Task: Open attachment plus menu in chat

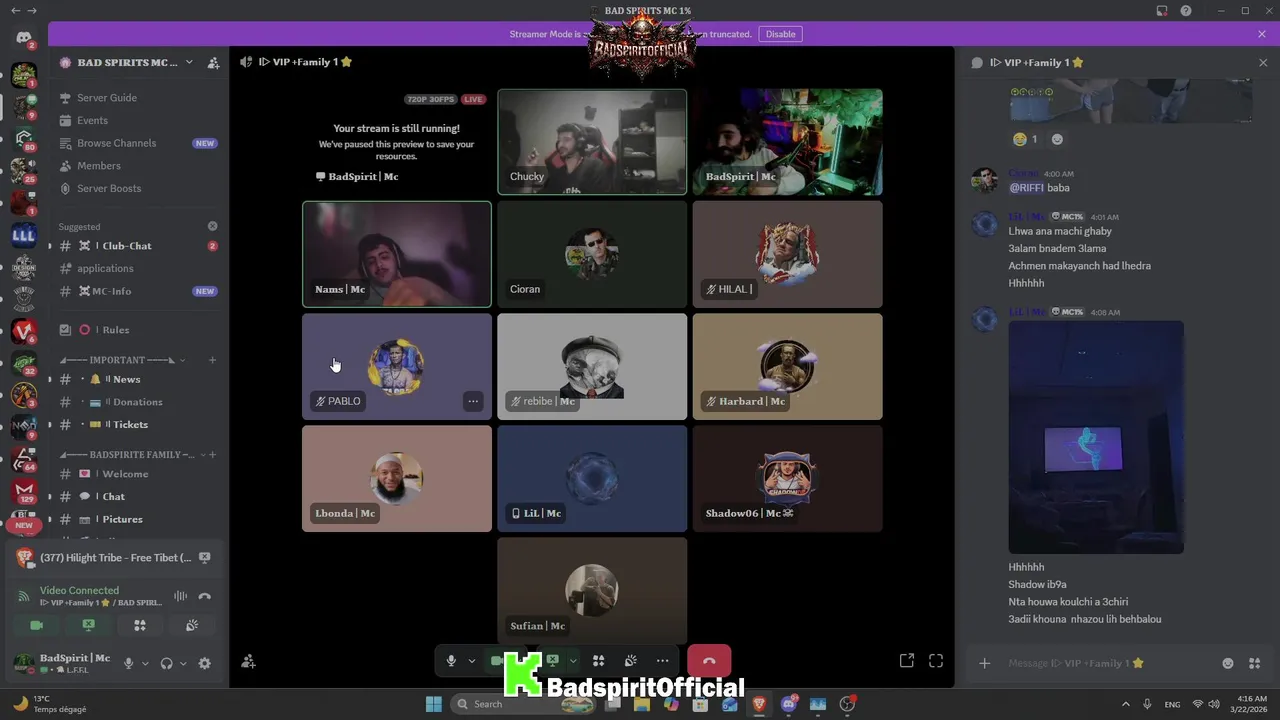Action: (984, 663)
